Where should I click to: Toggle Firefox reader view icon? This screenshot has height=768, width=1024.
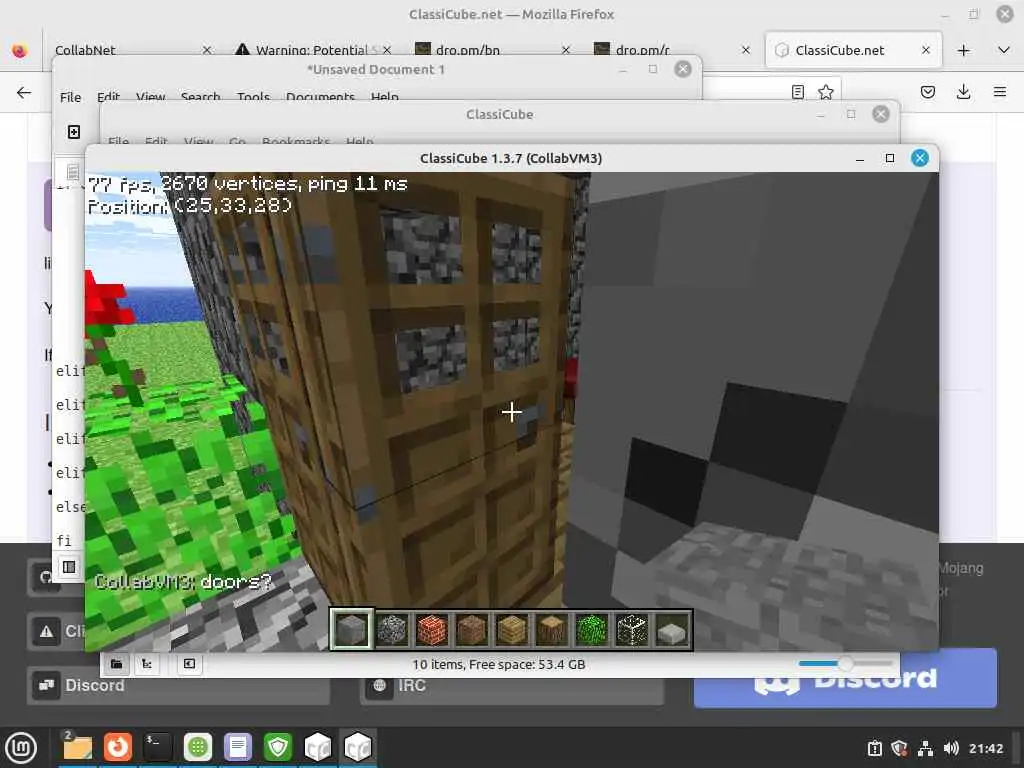click(x=797, y=92)
